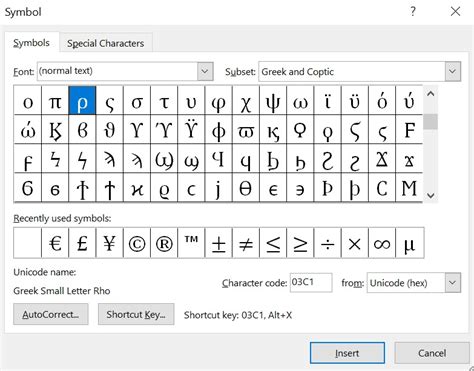Switch to the Special Characters tab

(x=106, y=43)
